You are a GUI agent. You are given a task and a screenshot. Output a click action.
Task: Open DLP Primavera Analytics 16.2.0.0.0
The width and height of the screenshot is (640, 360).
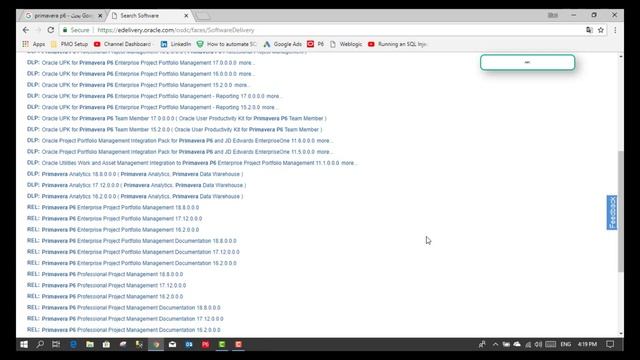click(135, 196)
